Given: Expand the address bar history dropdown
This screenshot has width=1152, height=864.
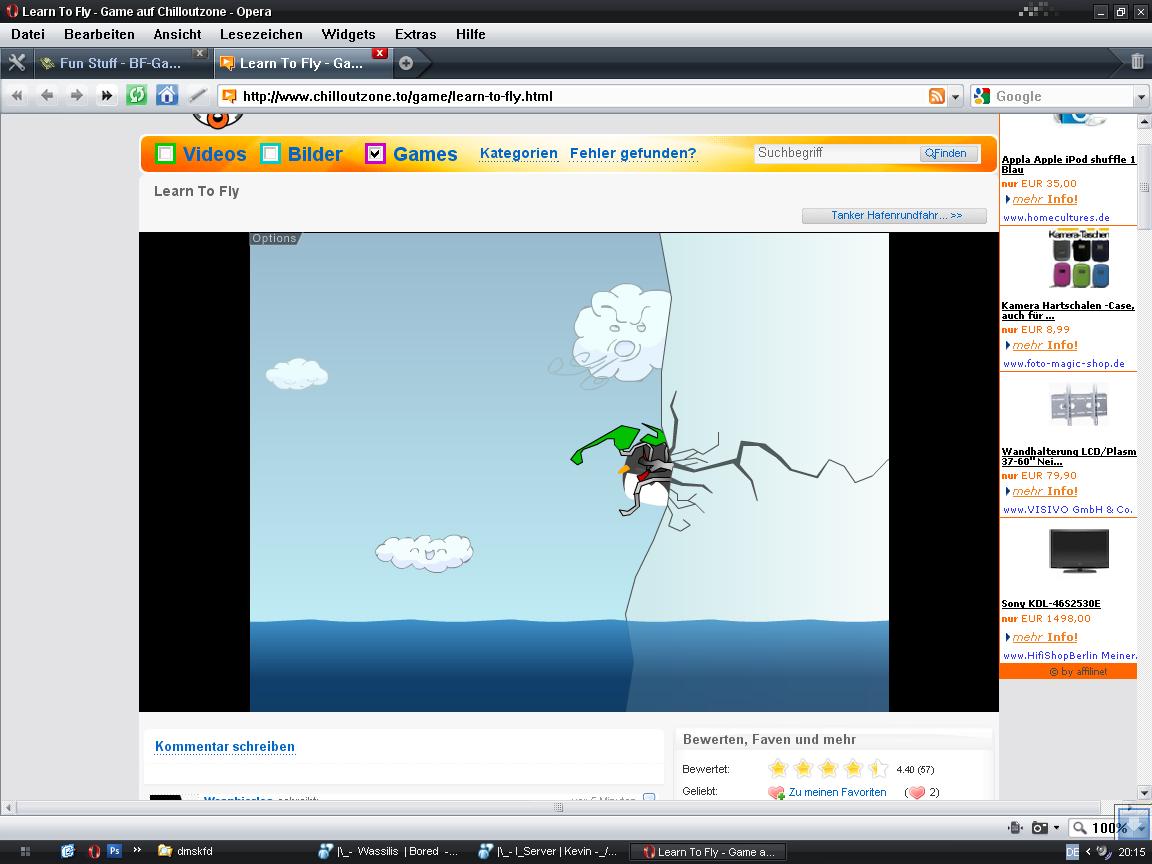Looking at the screenshot, I should (x=955, y=96).
